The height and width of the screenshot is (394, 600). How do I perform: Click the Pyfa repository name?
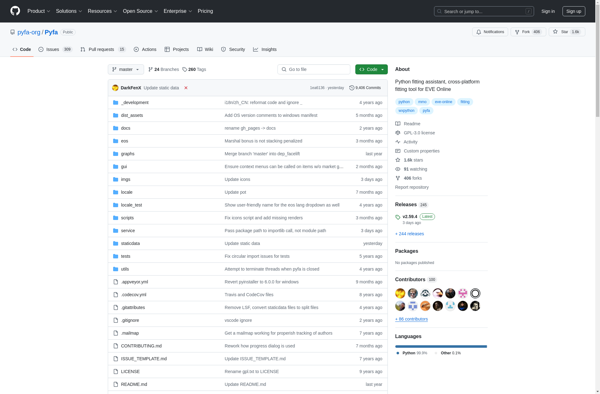51,32
